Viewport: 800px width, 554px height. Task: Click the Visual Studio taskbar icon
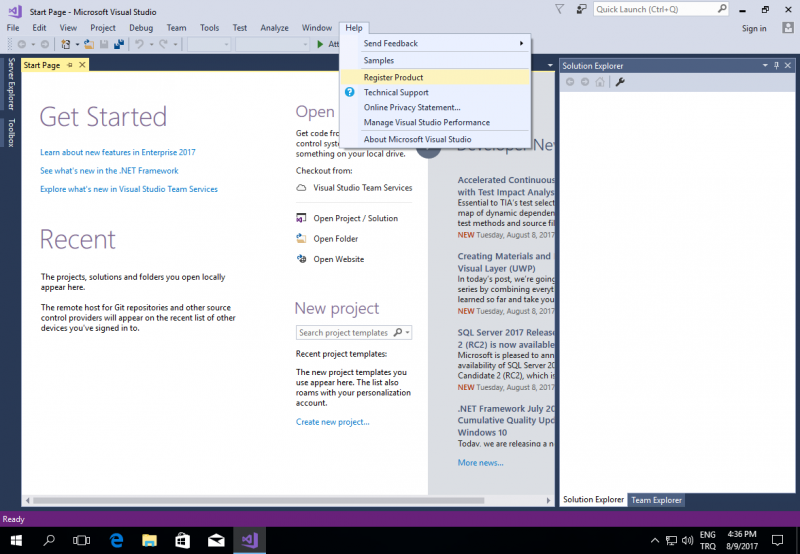click(x=249, y=540)
